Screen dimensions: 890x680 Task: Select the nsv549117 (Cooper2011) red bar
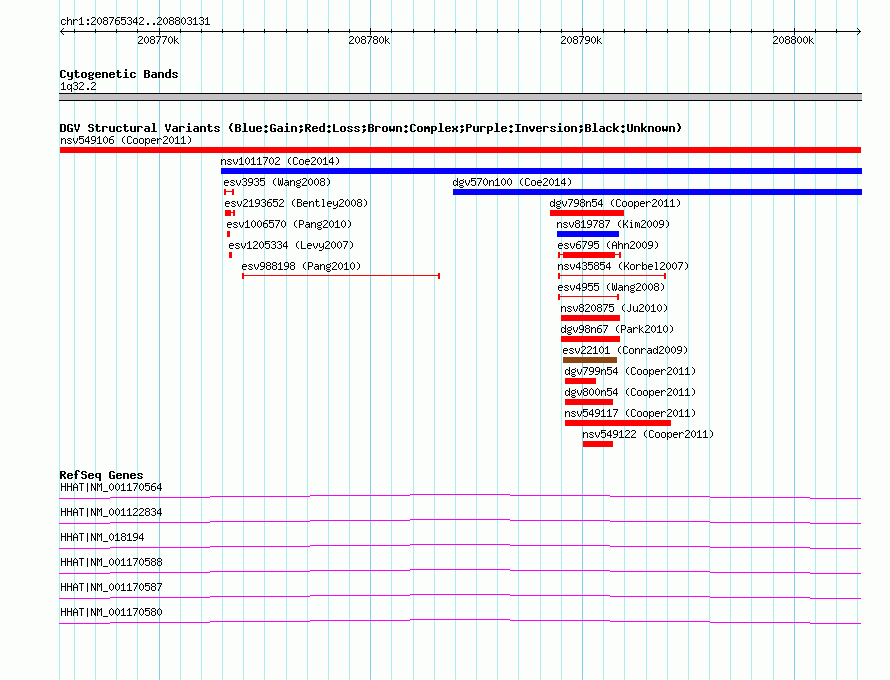point(618,423)
